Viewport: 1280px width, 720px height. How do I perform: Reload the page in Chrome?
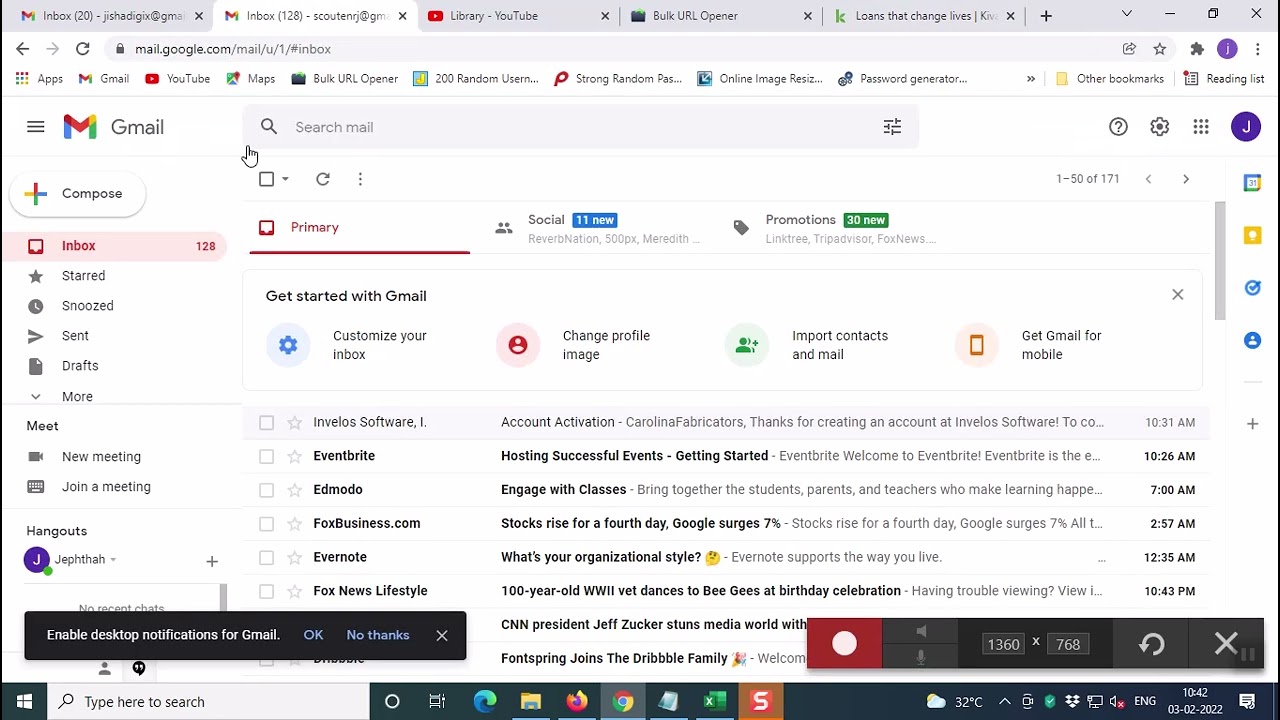coord(83,49)
